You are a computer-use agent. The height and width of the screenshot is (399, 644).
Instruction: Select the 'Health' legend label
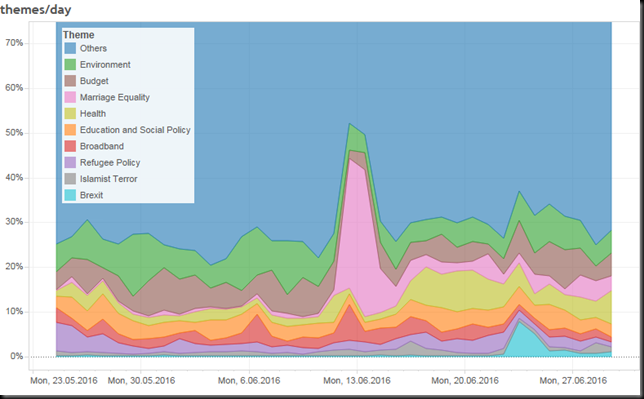point(93,113)
